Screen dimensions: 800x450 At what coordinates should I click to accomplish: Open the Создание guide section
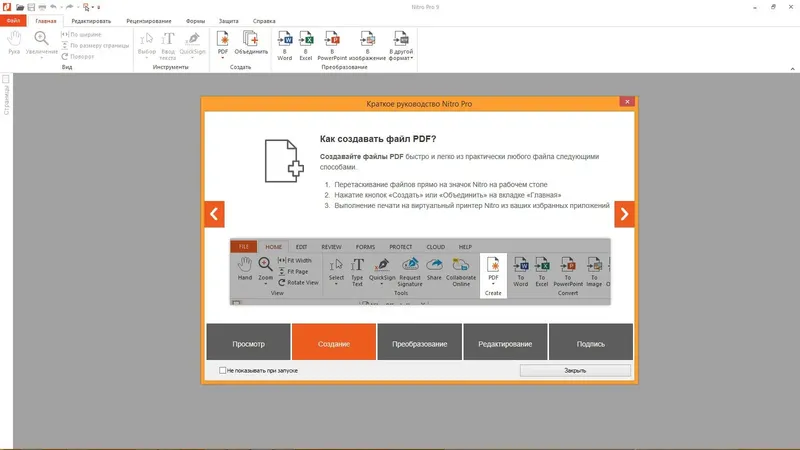(x=334, y=342)
